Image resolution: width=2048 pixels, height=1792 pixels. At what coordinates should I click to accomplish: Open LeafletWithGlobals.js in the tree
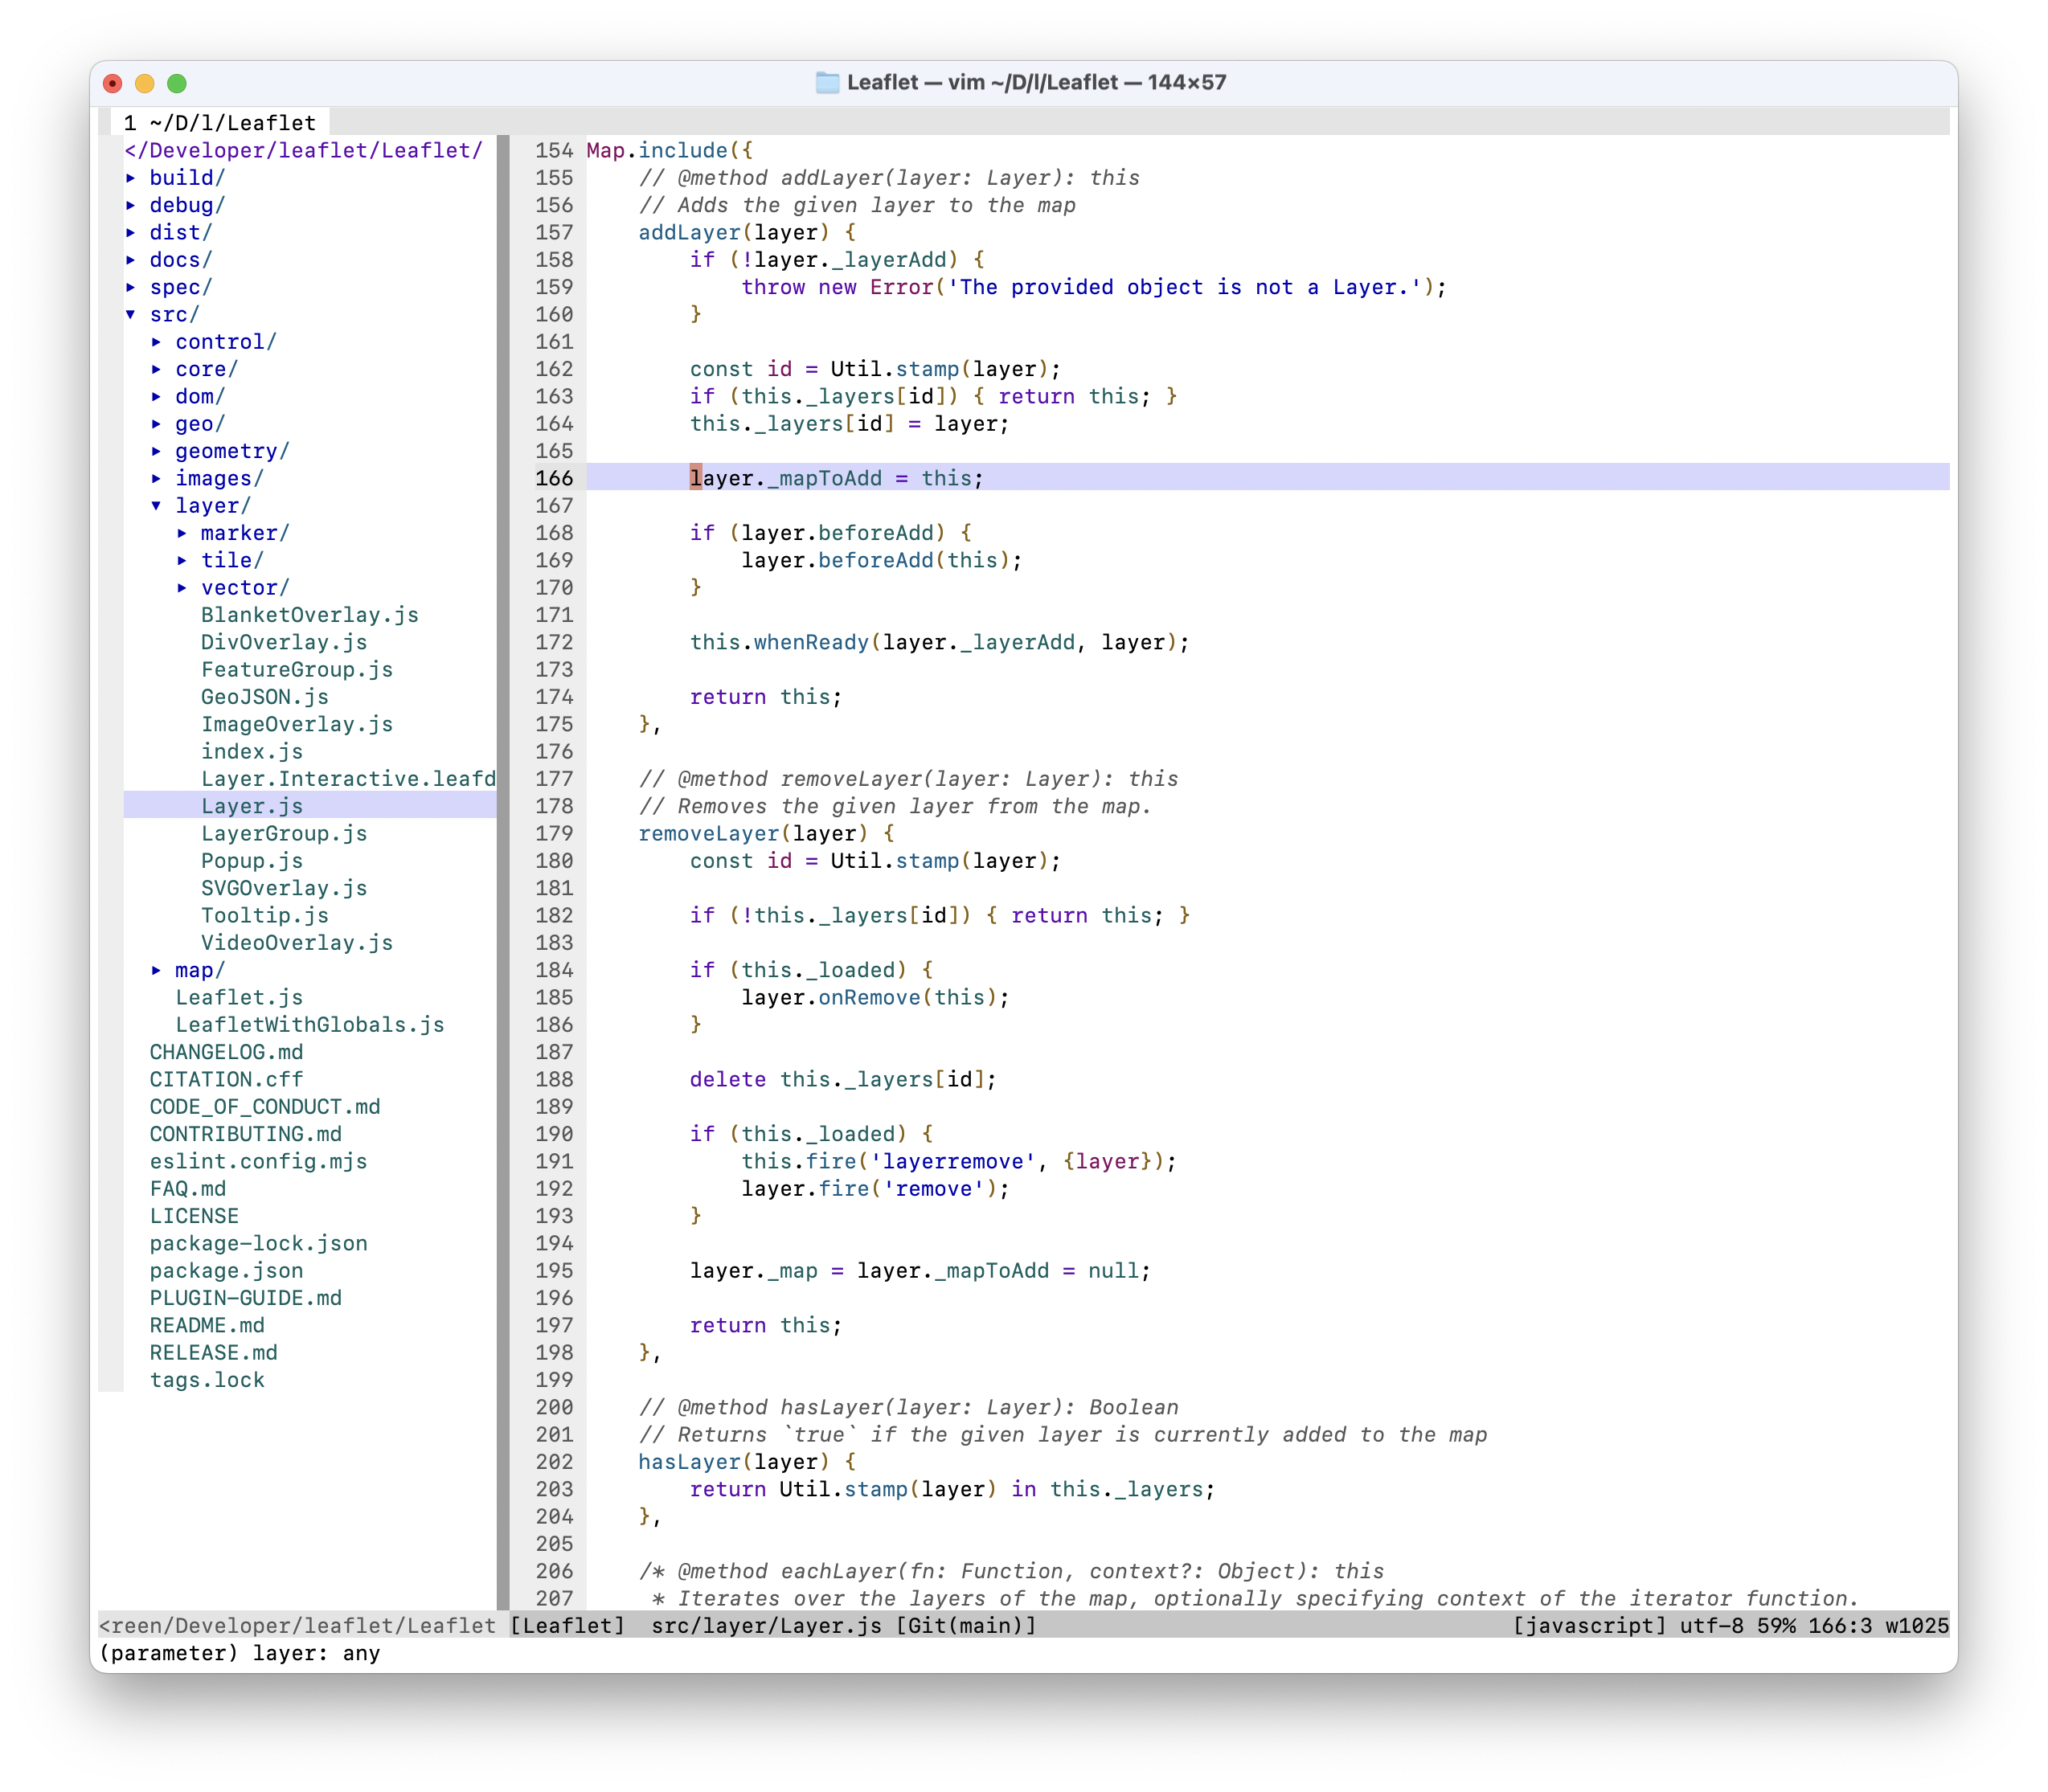click(x=310, y=1025)
